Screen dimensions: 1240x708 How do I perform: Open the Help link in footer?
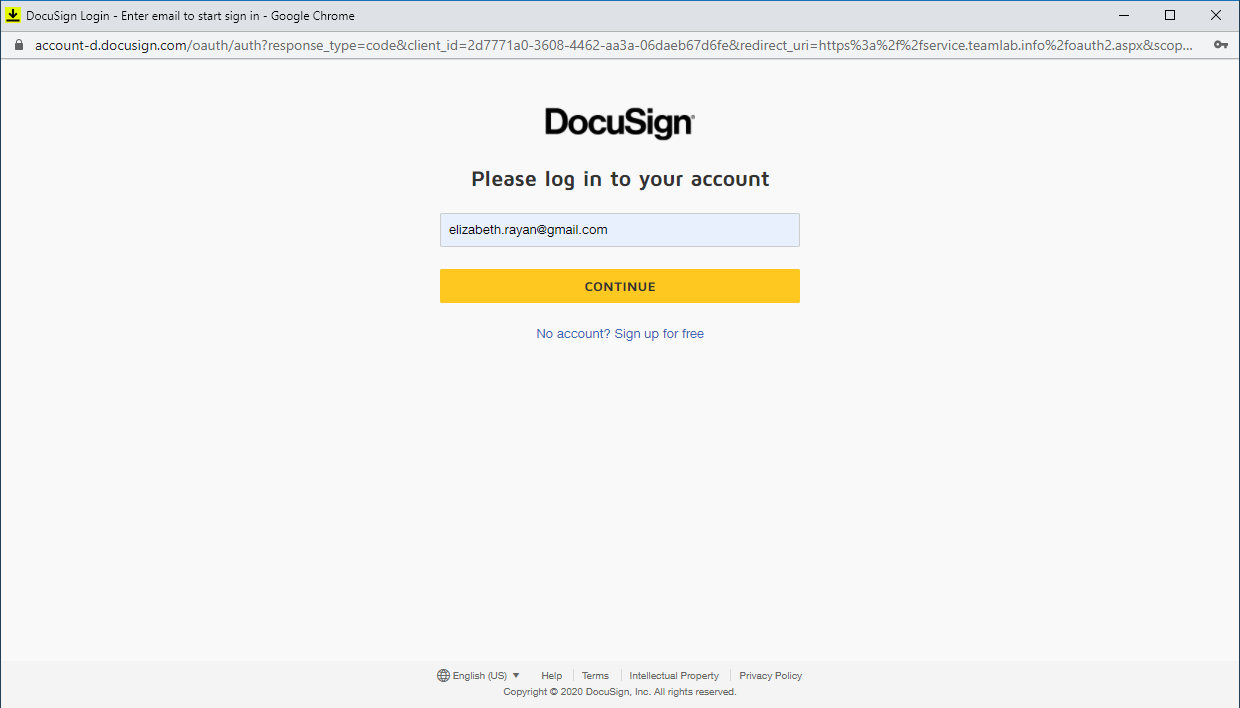551,676
